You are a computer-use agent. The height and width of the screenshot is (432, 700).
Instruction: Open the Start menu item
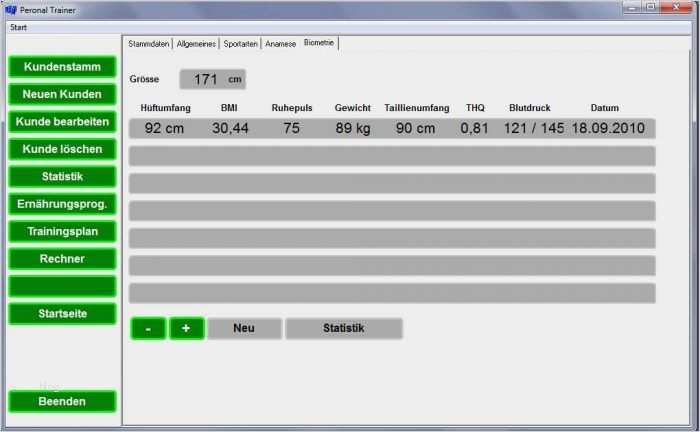point(18,28)
